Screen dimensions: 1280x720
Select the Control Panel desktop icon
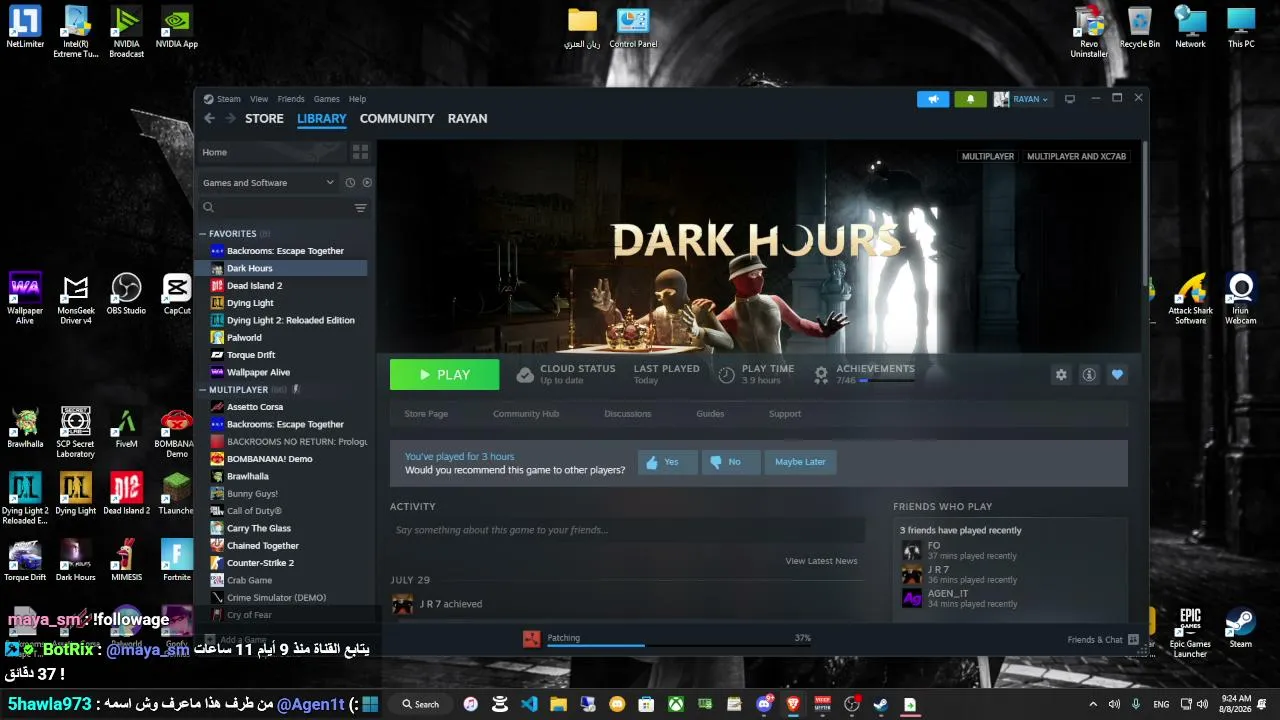[633, 28]
